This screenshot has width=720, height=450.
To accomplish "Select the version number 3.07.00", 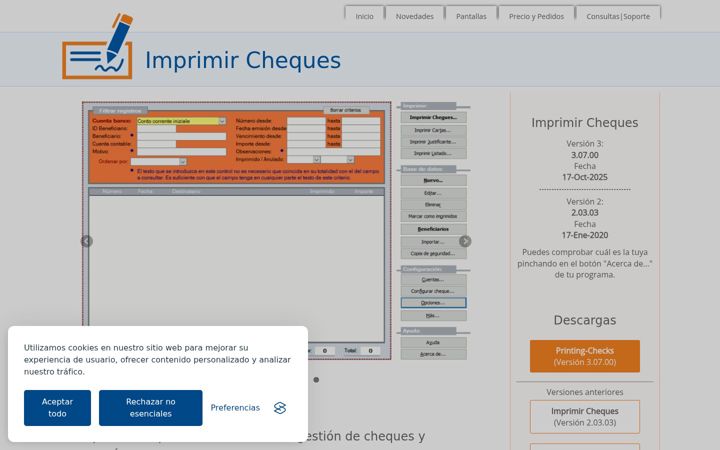I will coord(585,155).
